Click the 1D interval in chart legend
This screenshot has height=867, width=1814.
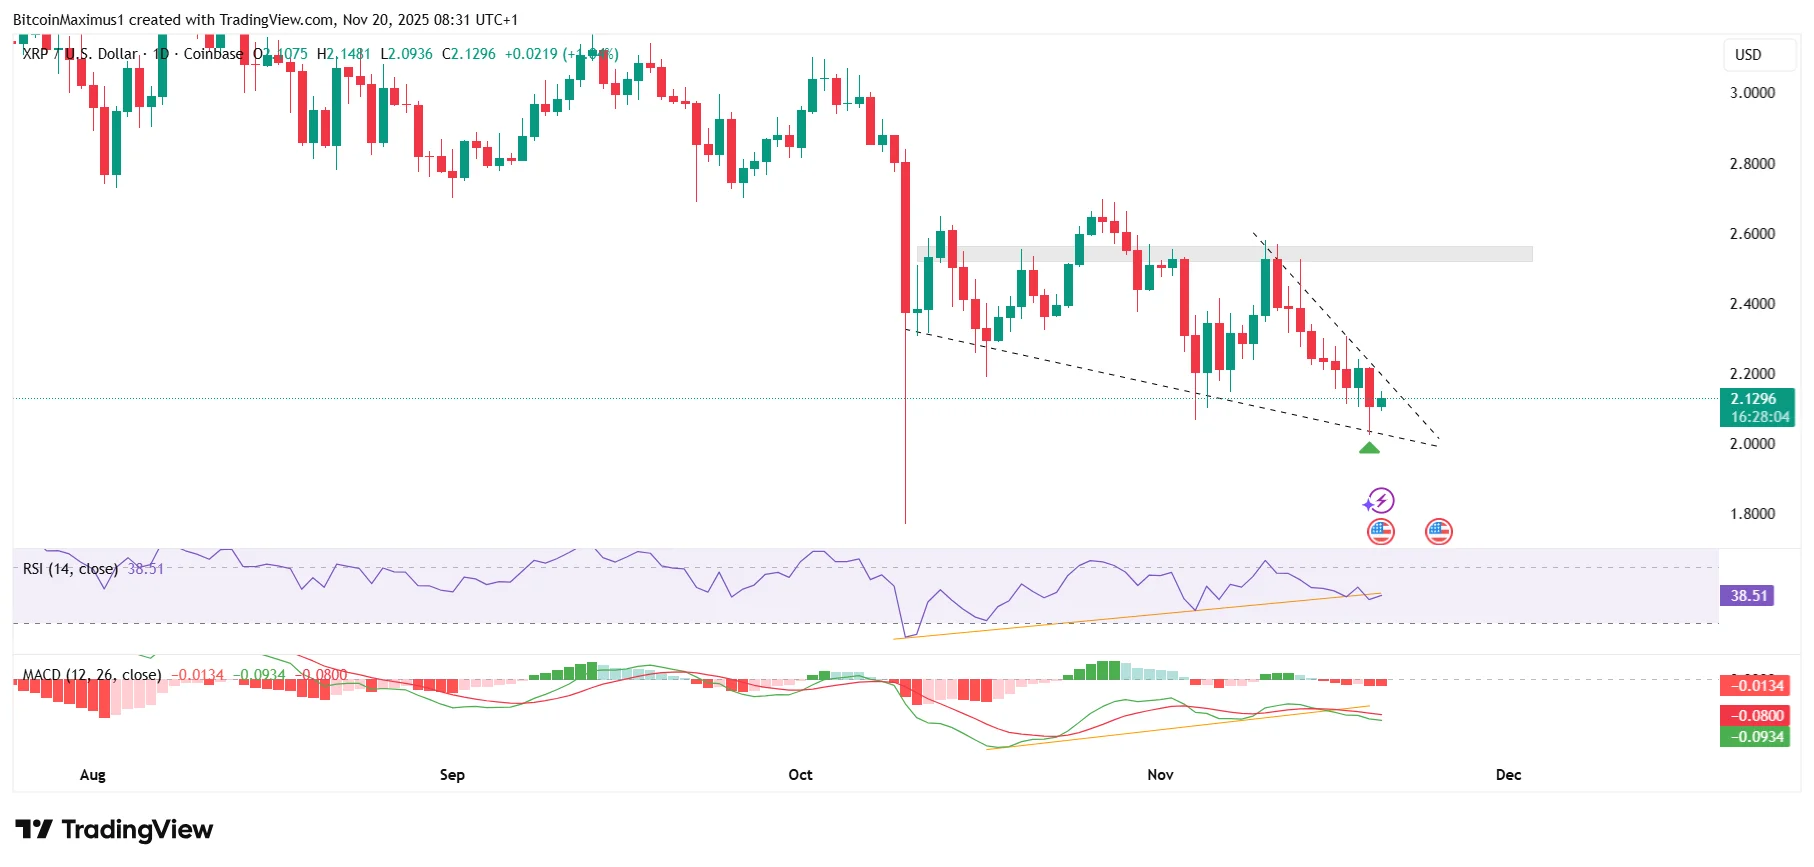(161, 54)
